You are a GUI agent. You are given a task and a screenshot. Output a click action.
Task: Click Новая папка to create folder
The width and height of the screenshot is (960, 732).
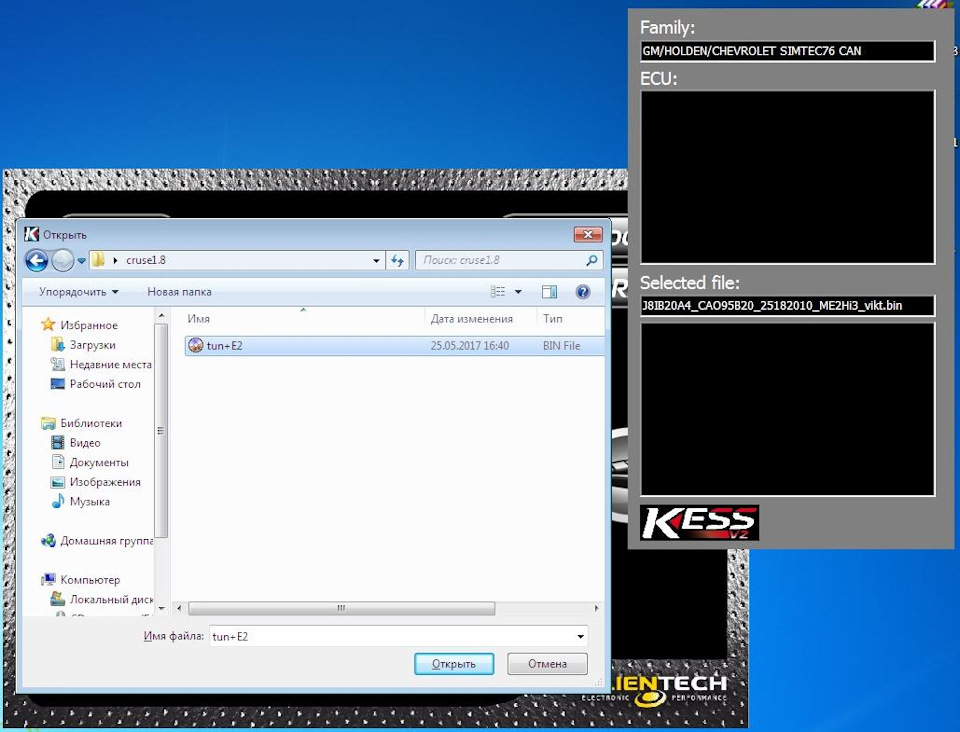179,292
